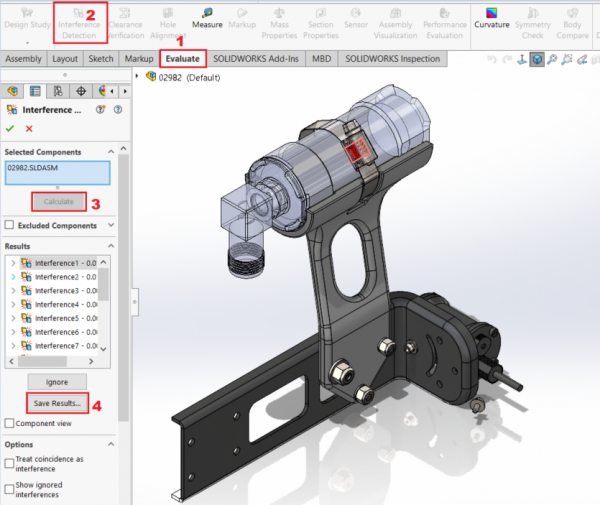Open the Markup tool in ribbon
Viewport: 600px width, 505px height.
click(242, 19)
